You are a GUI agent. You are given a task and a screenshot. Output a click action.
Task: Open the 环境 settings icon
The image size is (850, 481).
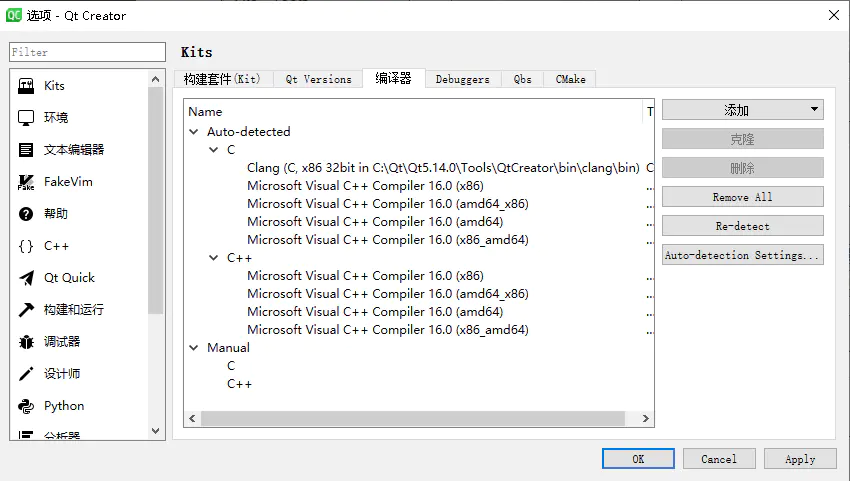[x=26, y=118]
